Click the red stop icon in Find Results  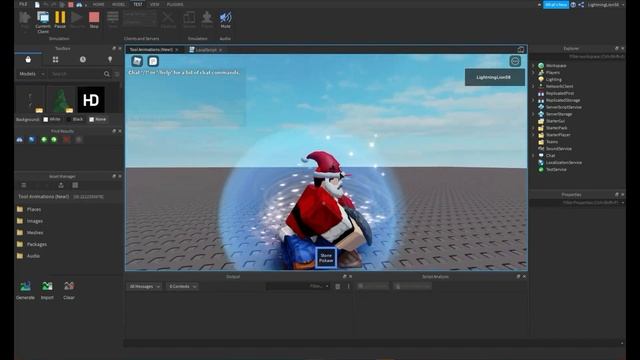pyautogui.click(x=67, y=140)
